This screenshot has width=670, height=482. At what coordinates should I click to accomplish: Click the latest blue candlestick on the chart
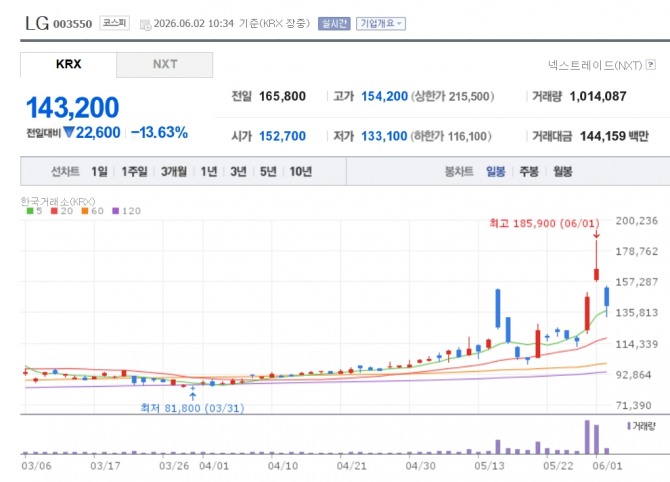(x=606, y=301)
